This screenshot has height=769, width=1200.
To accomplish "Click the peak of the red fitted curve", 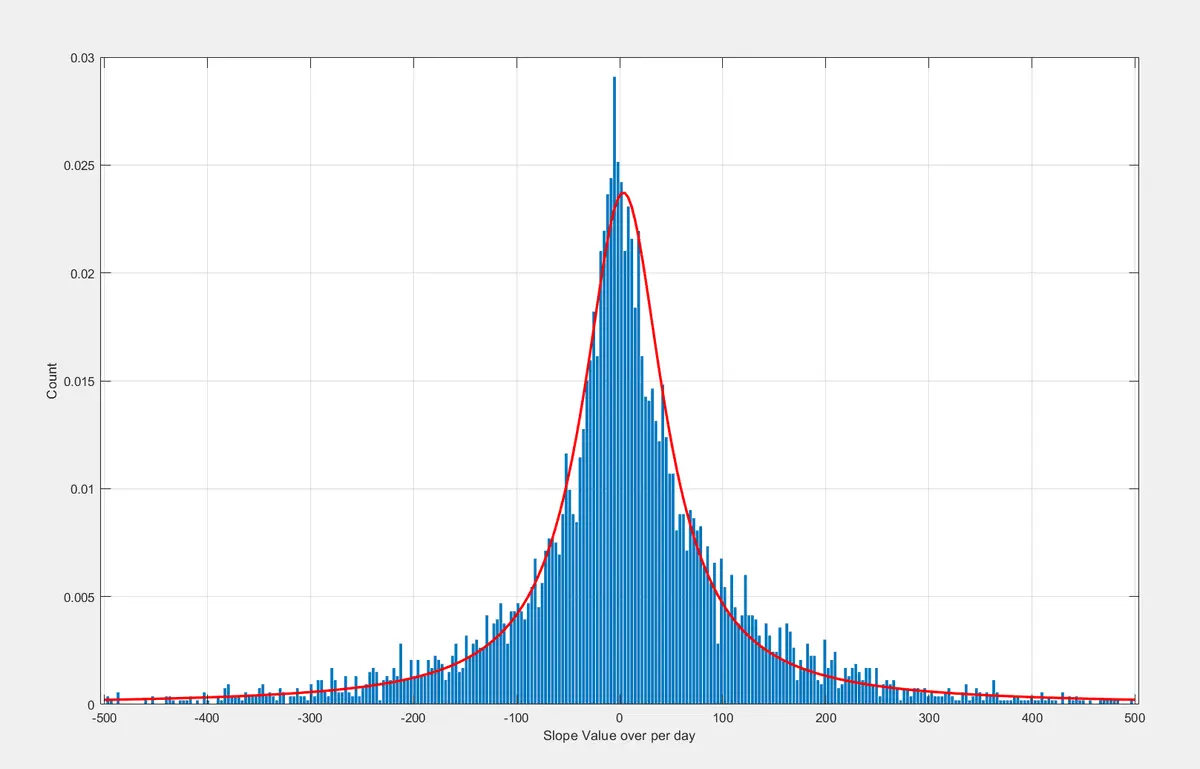I will [x=623, y=193].
